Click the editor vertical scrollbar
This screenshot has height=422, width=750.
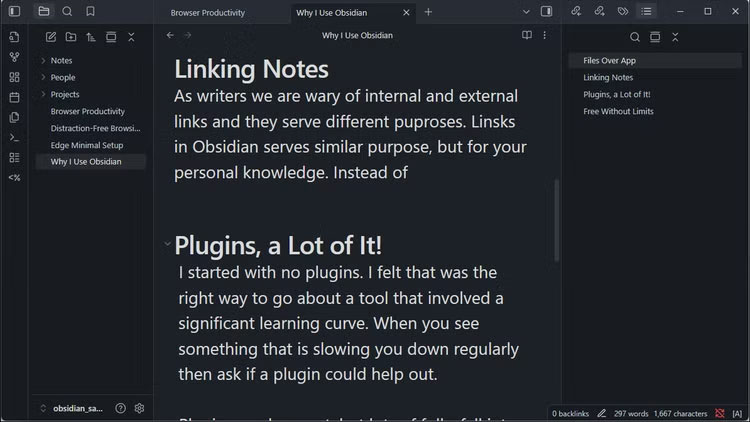point(556,220)
